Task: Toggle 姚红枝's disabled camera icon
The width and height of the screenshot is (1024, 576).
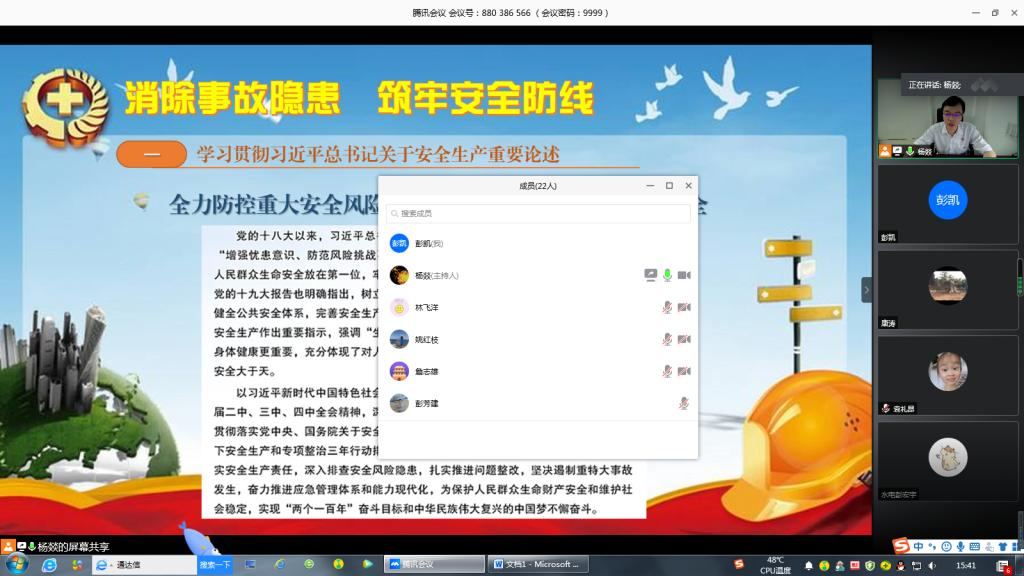Action: coord(684,339)
